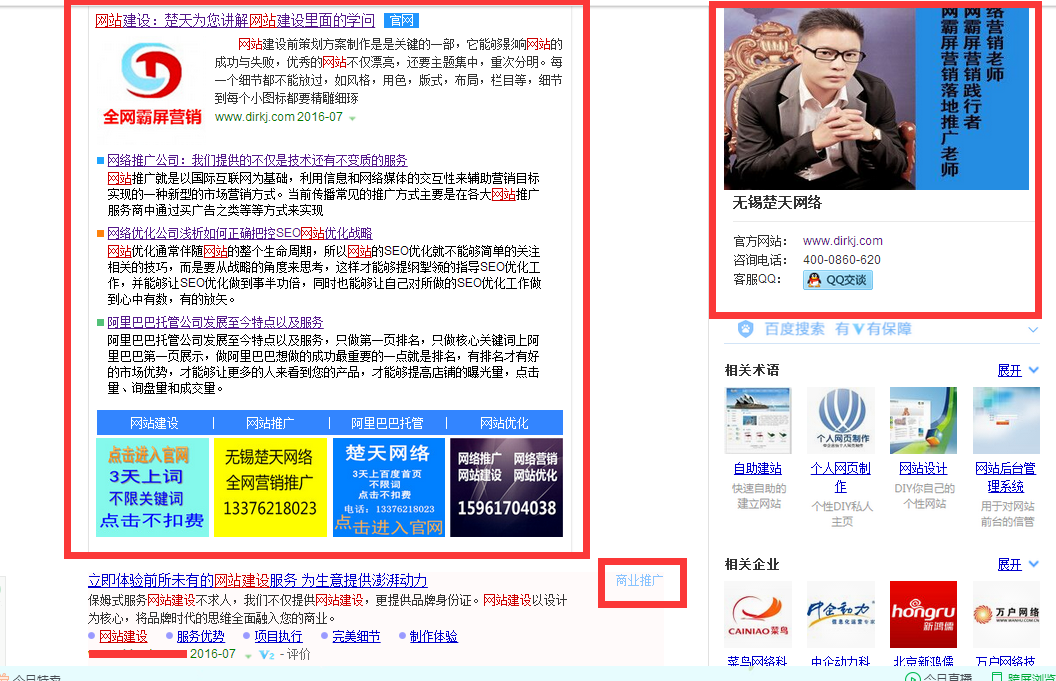Open the 网站建设 sub-link under ad
Image resolution: width=1056 pixels, height=681 pixels.
[123, 636]
